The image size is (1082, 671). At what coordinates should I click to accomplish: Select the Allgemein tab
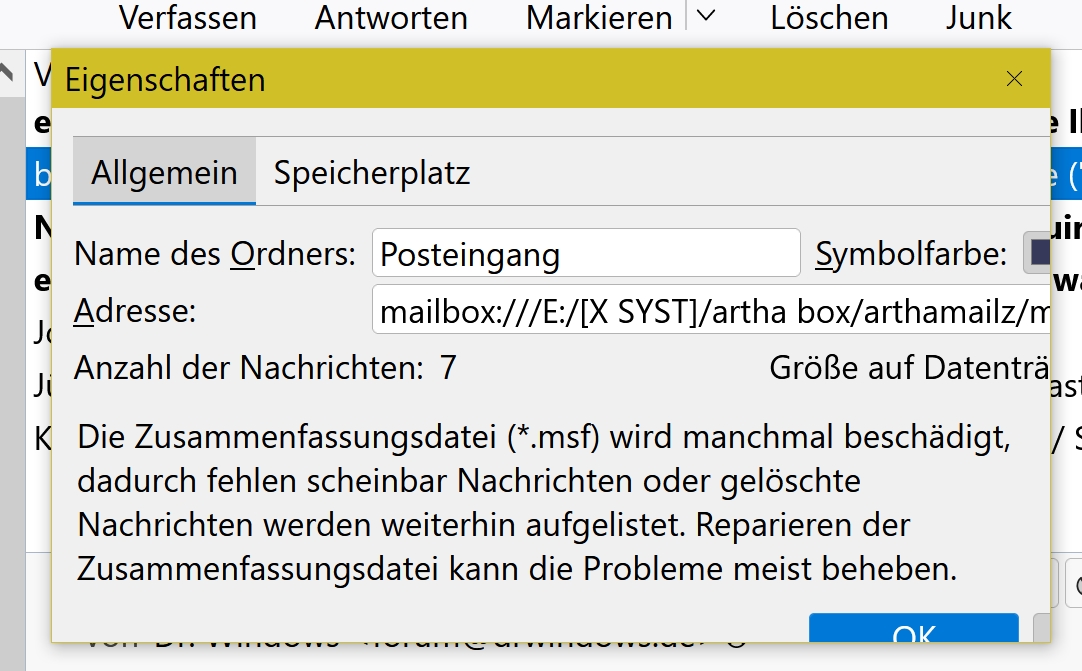[164, 173]
